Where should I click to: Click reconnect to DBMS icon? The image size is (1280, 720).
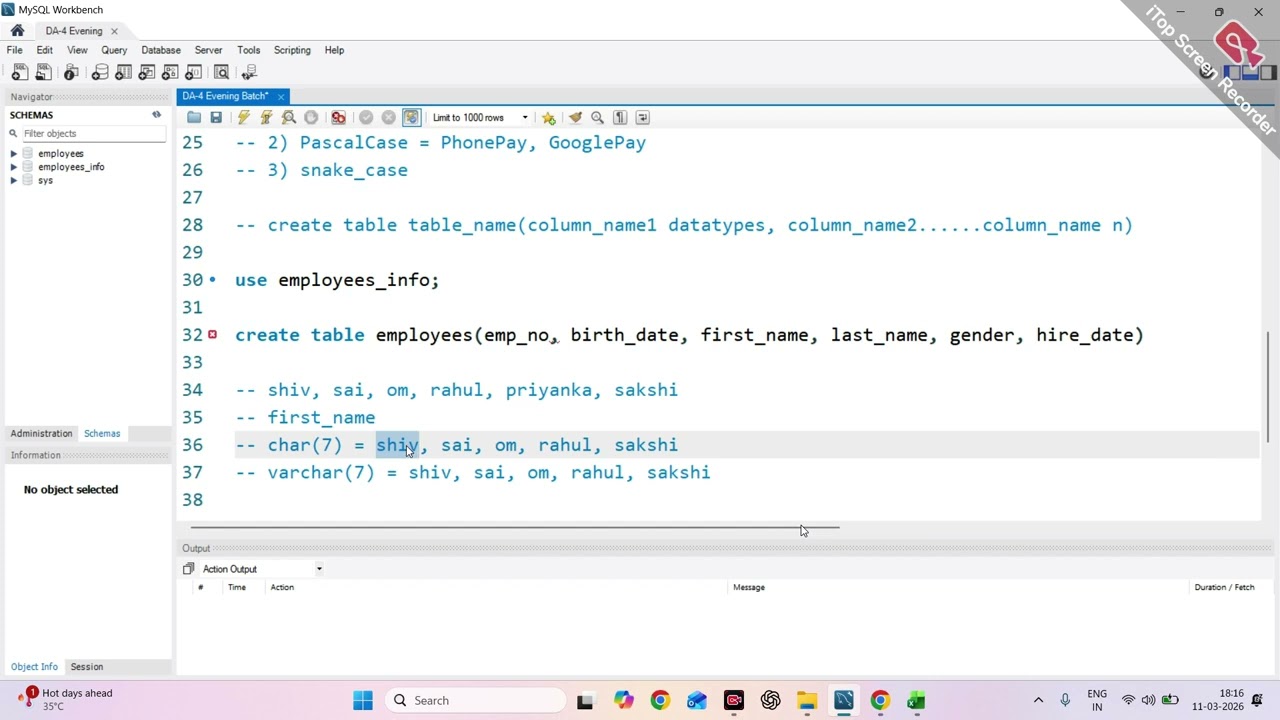click(249, 72)
